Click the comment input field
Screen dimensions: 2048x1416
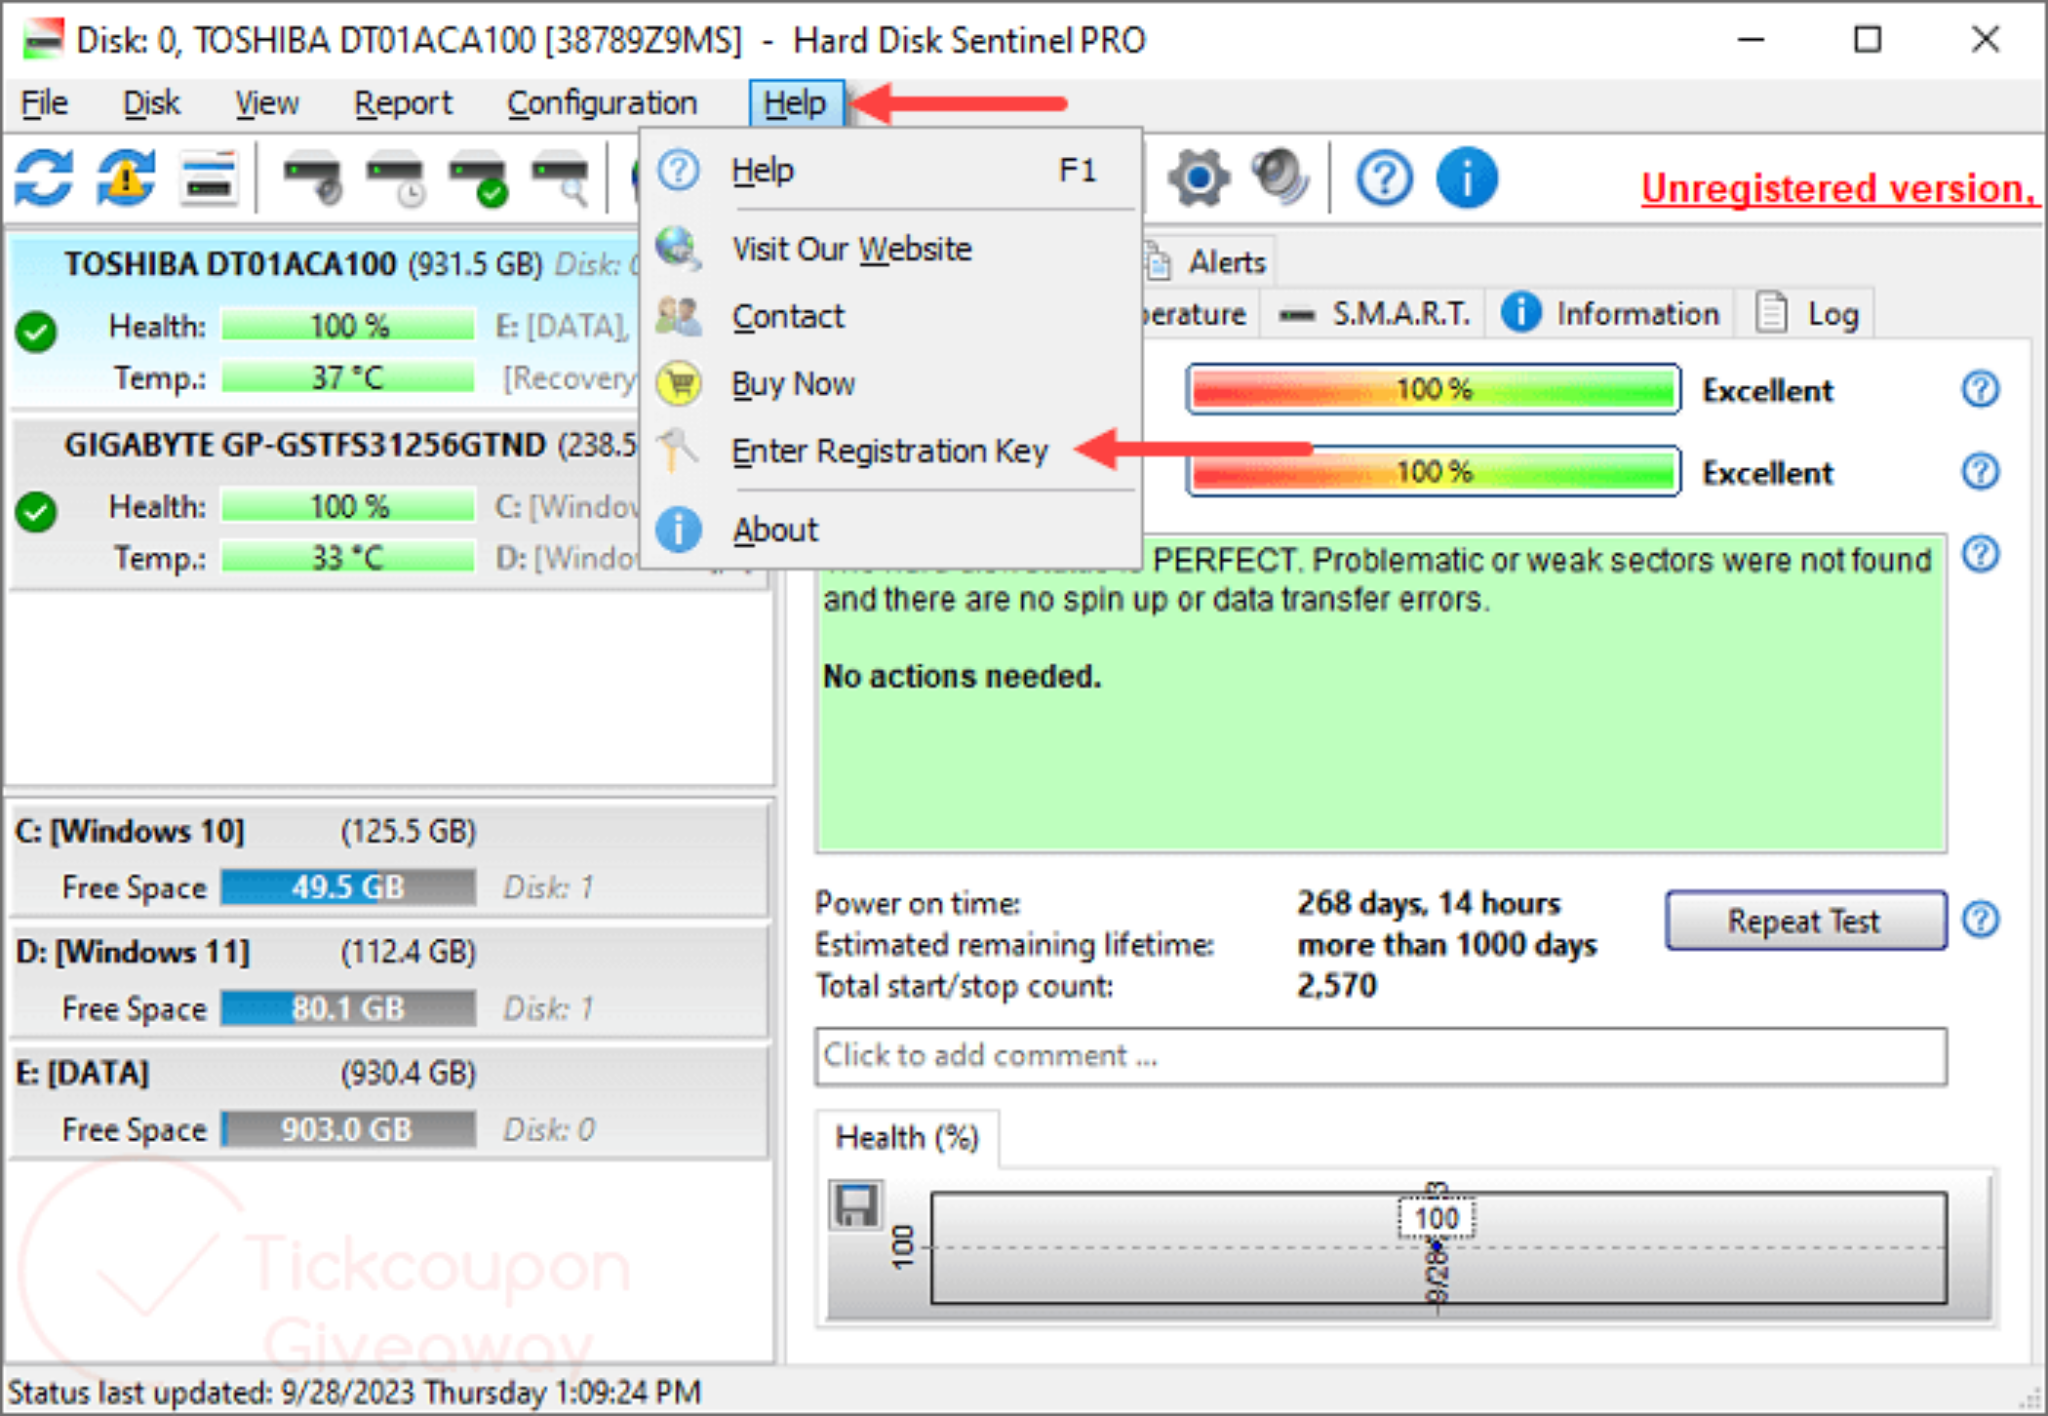click(1380, 1055)
